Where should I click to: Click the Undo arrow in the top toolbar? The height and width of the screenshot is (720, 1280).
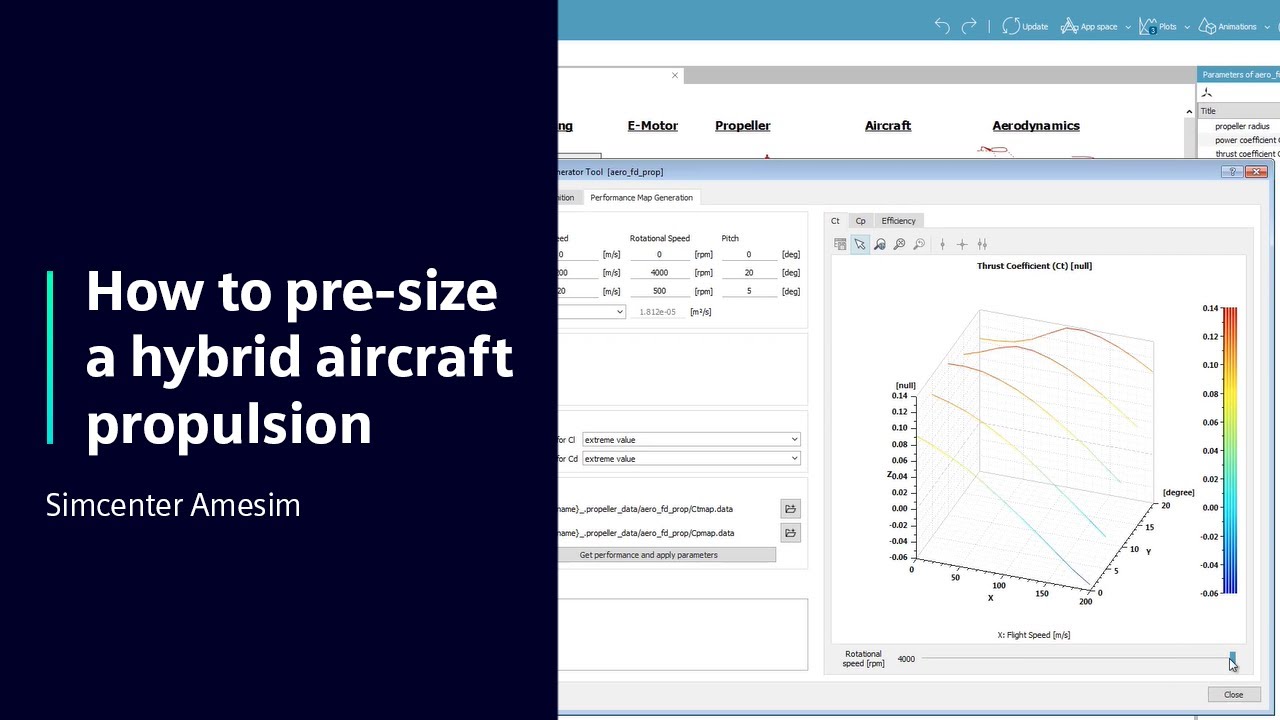[942, 26]
